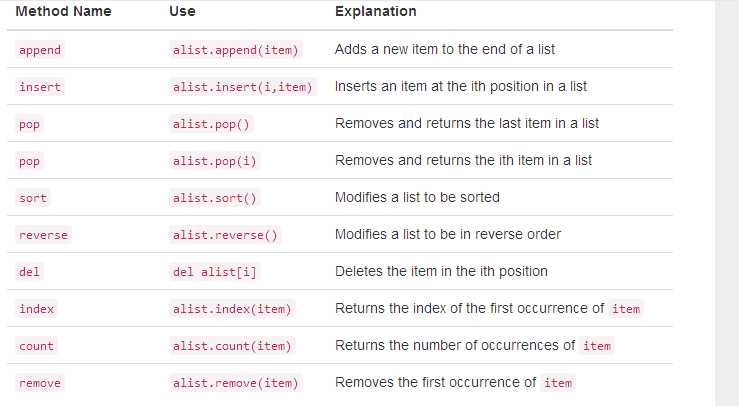
Task: Select the alist.index(item) code snippet
Action: point(232,309)
